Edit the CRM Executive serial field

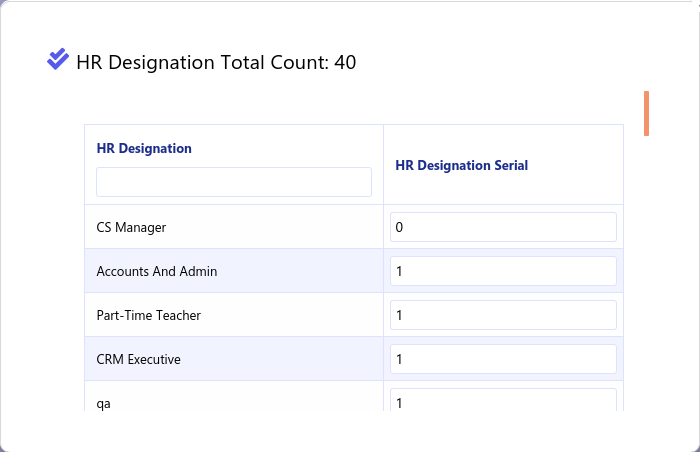[503, 359]
